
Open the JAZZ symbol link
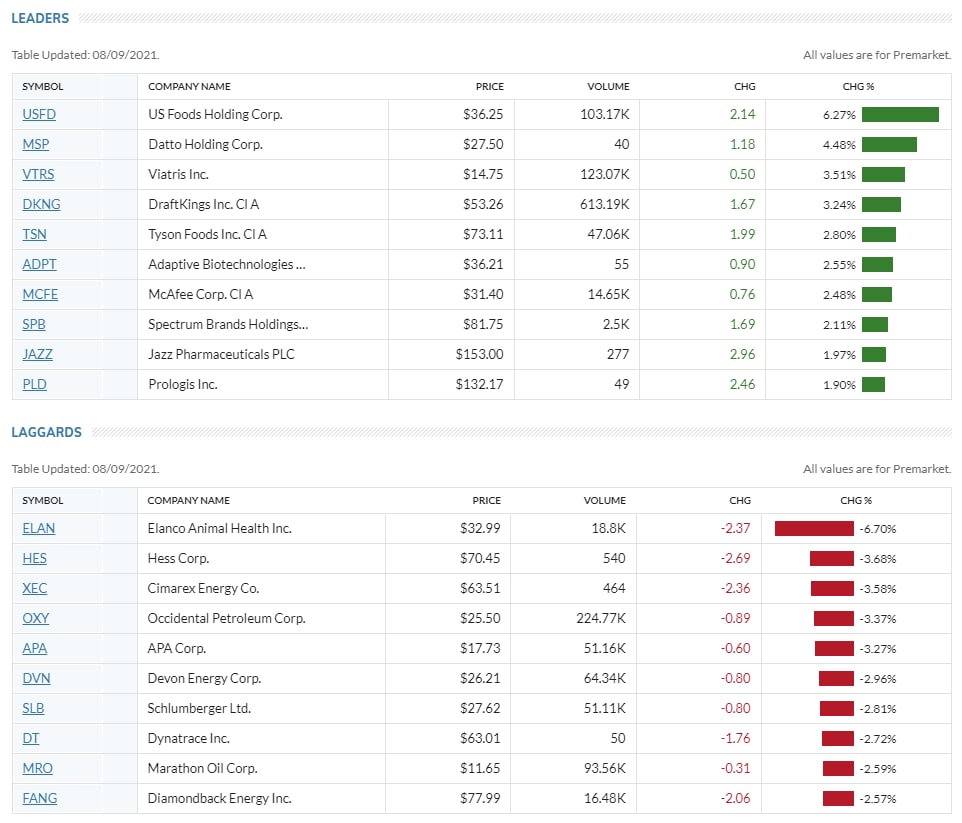(37, 355)
